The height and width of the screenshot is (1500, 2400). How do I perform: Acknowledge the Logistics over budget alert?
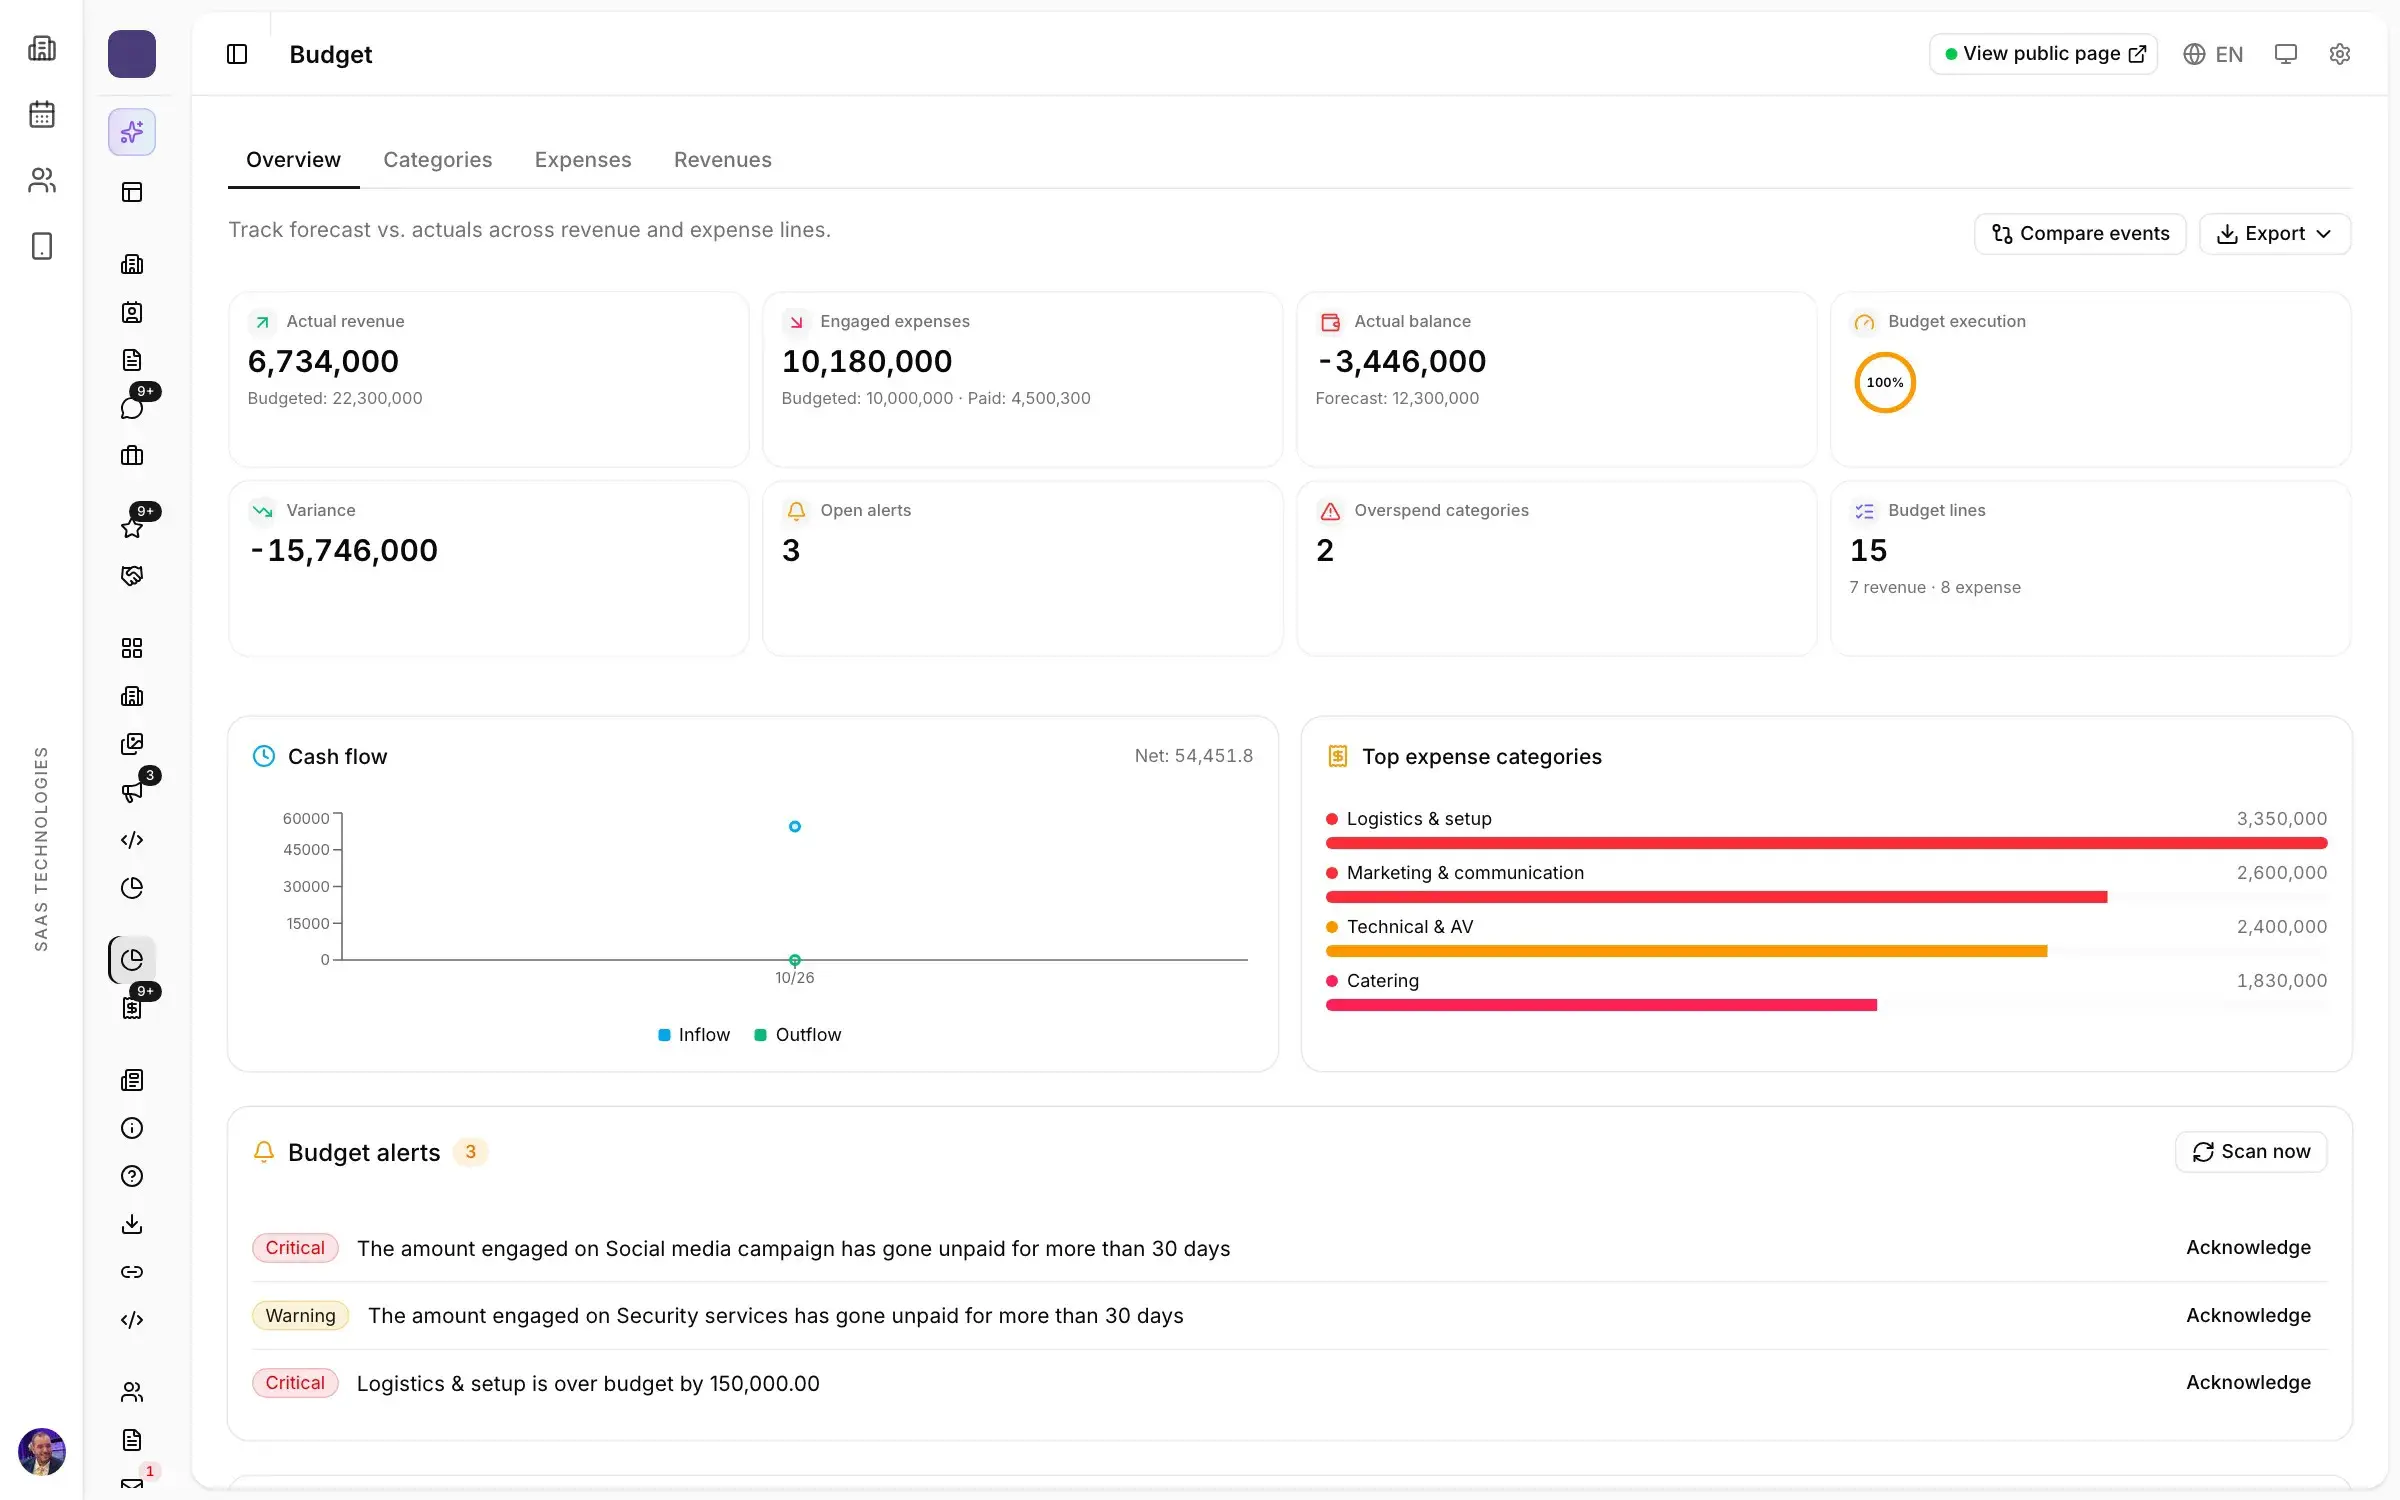tap(2248, 1383)
